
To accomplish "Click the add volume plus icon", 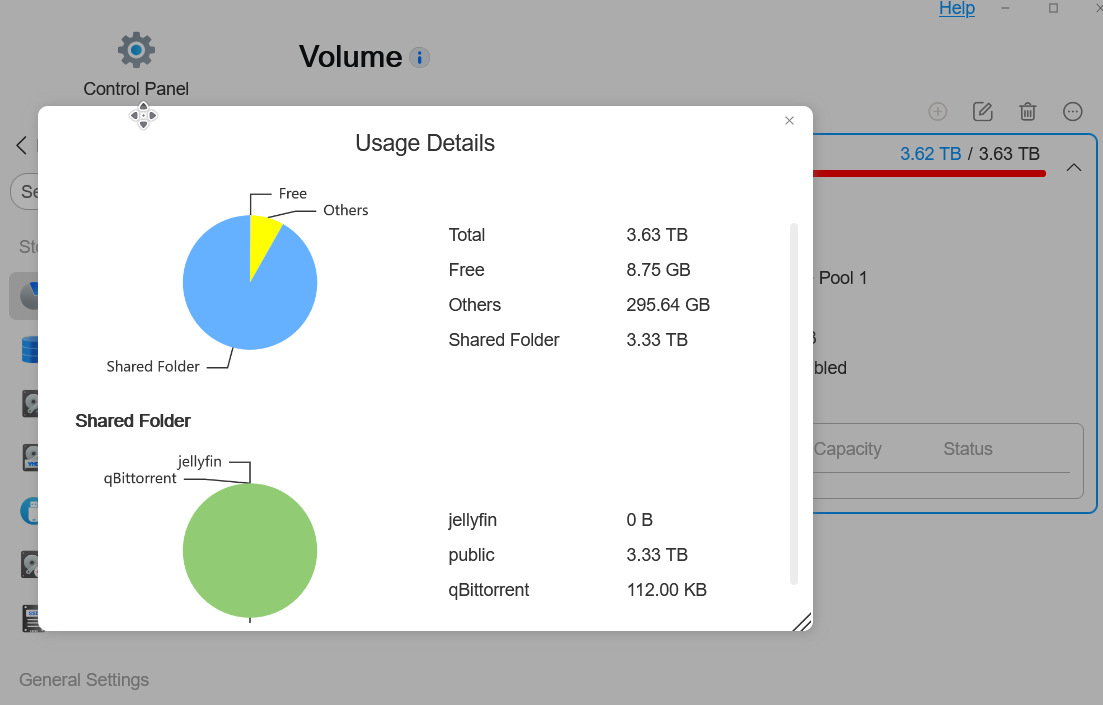I will [938, 111].
